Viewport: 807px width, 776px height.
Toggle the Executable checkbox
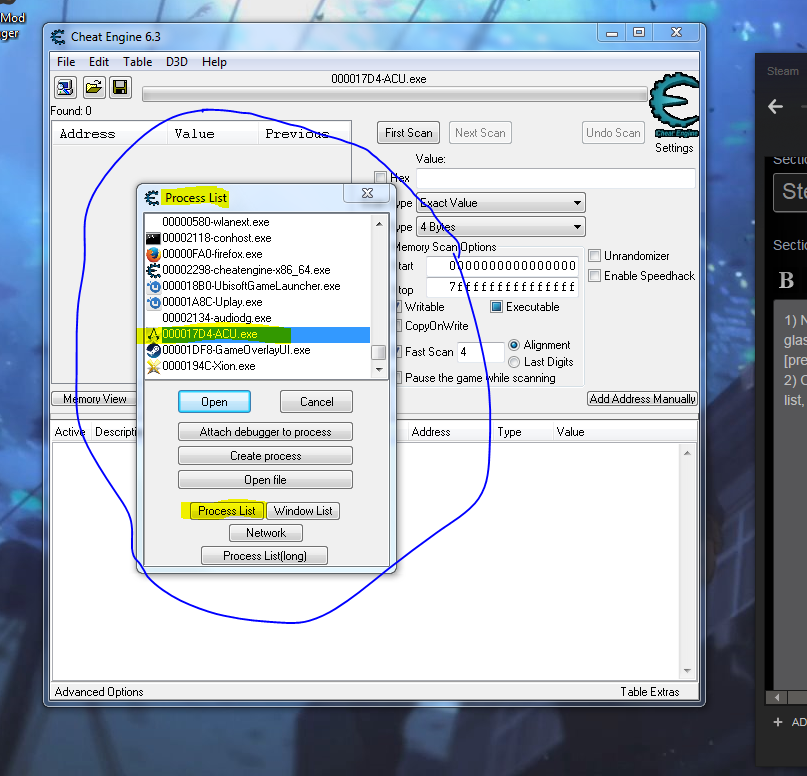click(x=496, y=307)
